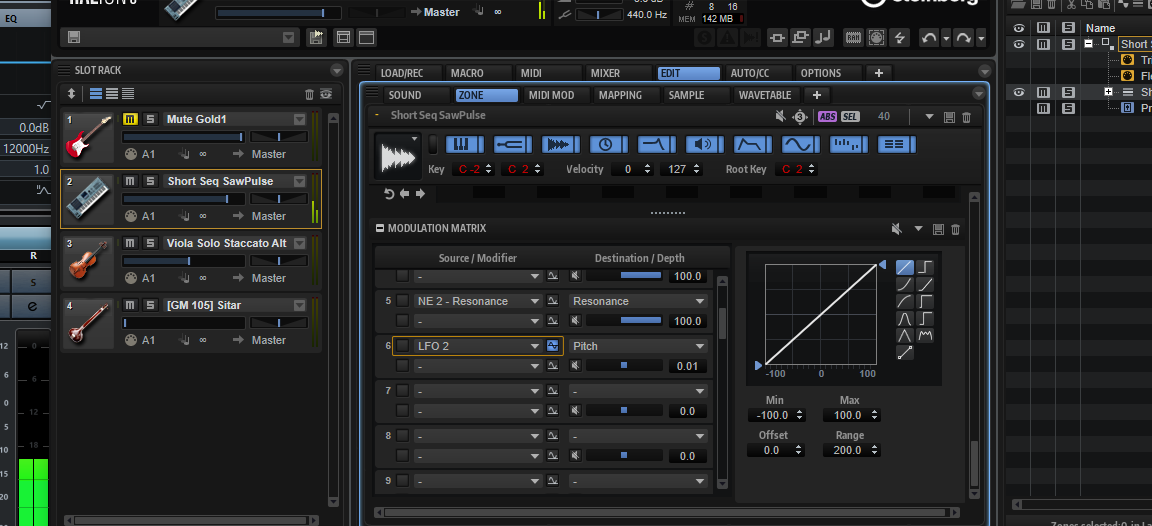Viewport: 1152px width, 526px height.
Task: Delete the Modulation Matrix preset trash icon
Action: (955, 229)
